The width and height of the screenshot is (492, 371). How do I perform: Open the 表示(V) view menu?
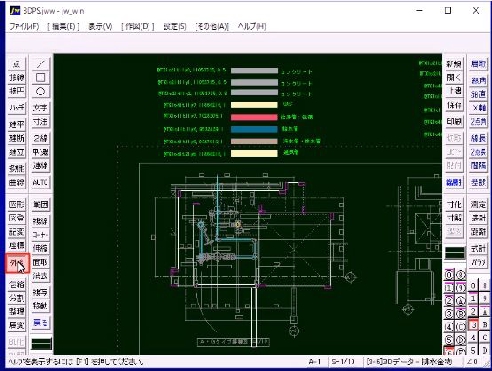[100, 27]
